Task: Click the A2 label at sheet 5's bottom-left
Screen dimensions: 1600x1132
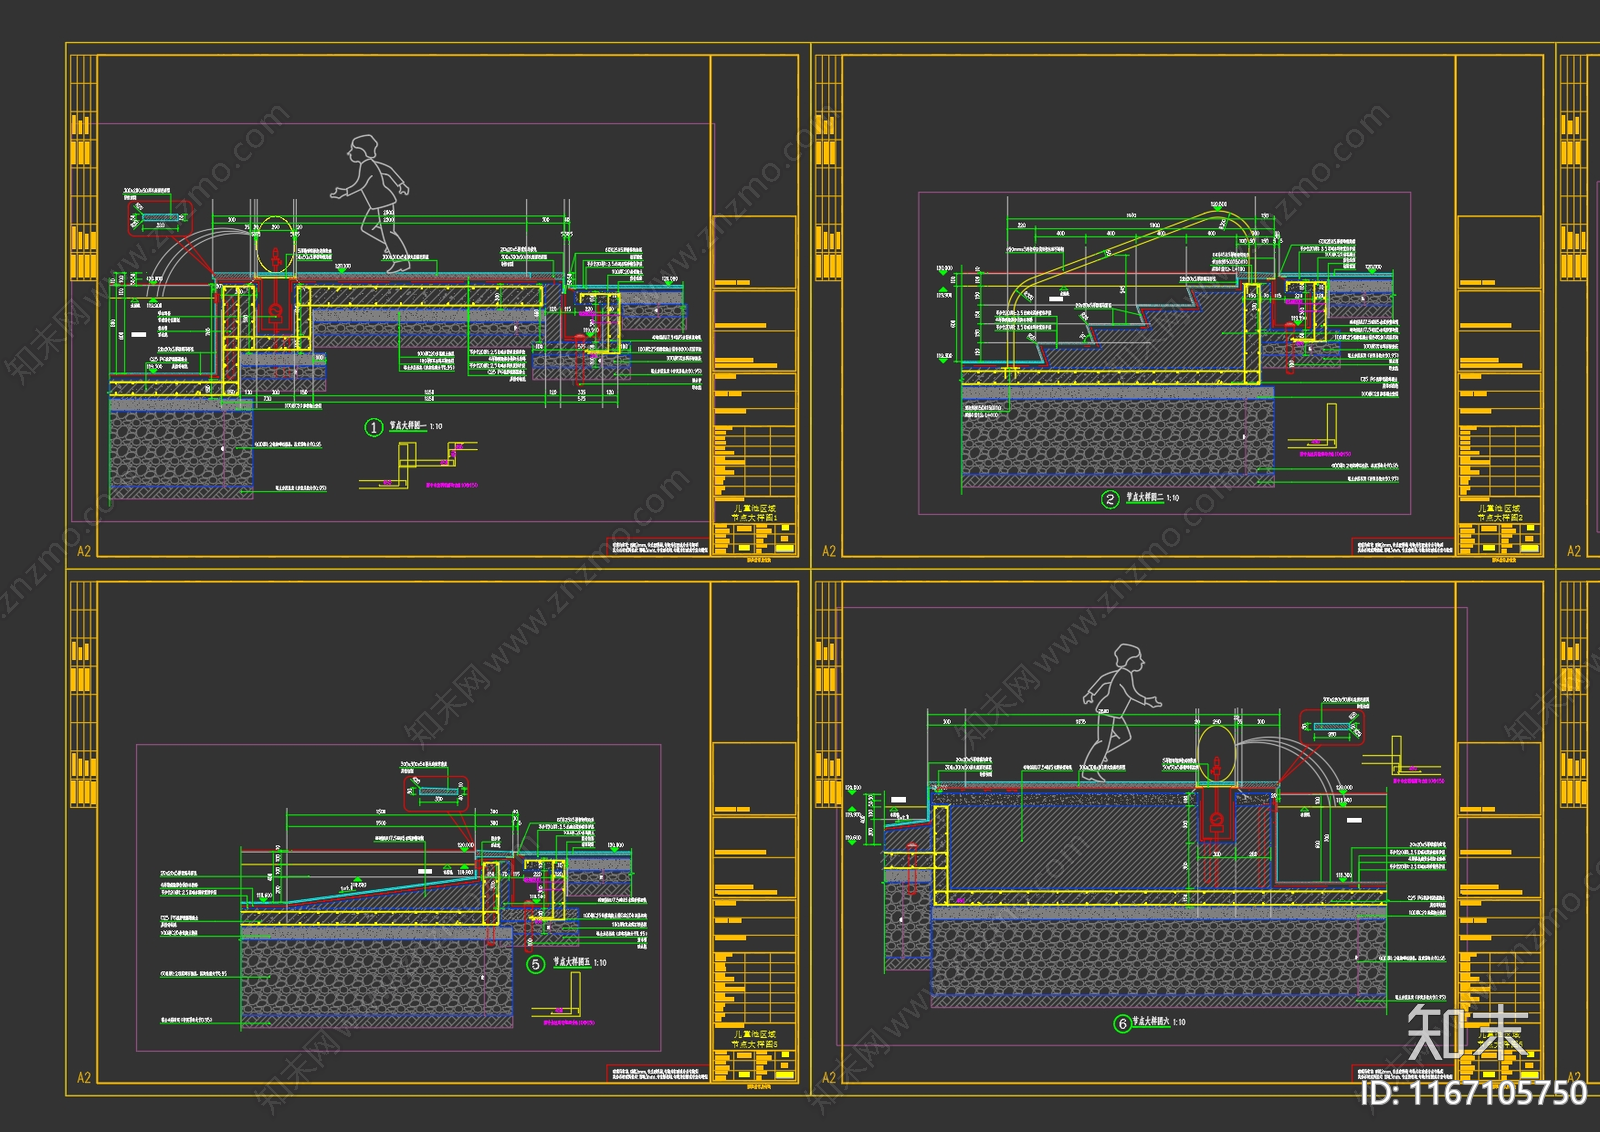Action: (84, 1077)
